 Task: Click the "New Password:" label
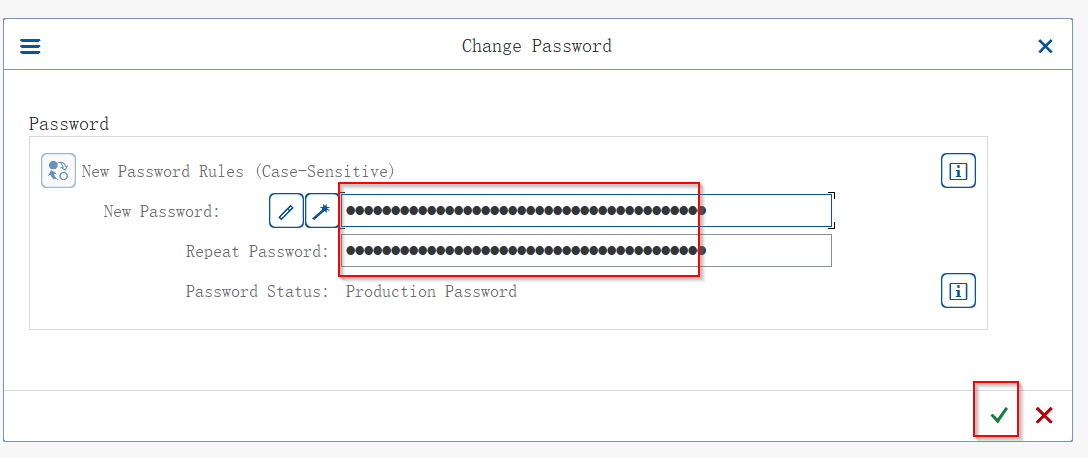point(161,211)
